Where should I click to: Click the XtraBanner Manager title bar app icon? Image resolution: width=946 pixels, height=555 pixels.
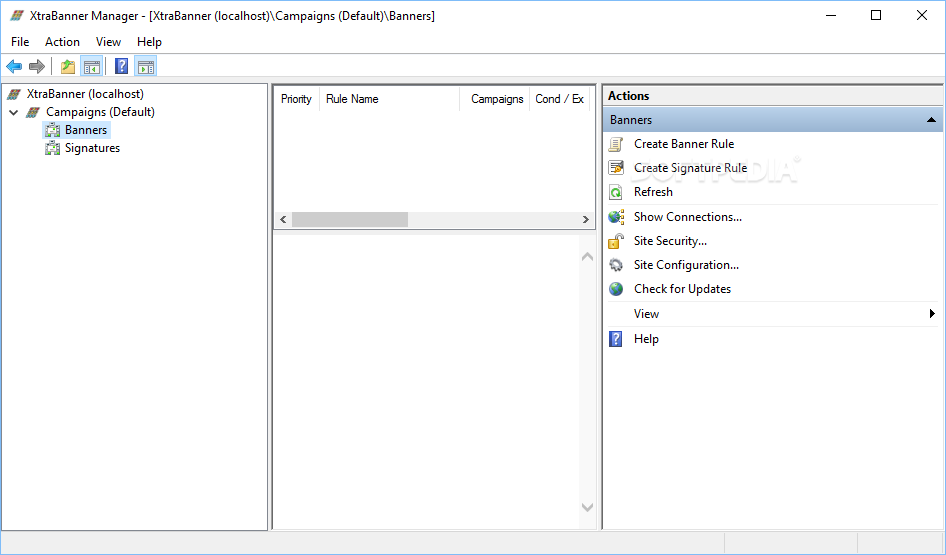pos(17,16)
